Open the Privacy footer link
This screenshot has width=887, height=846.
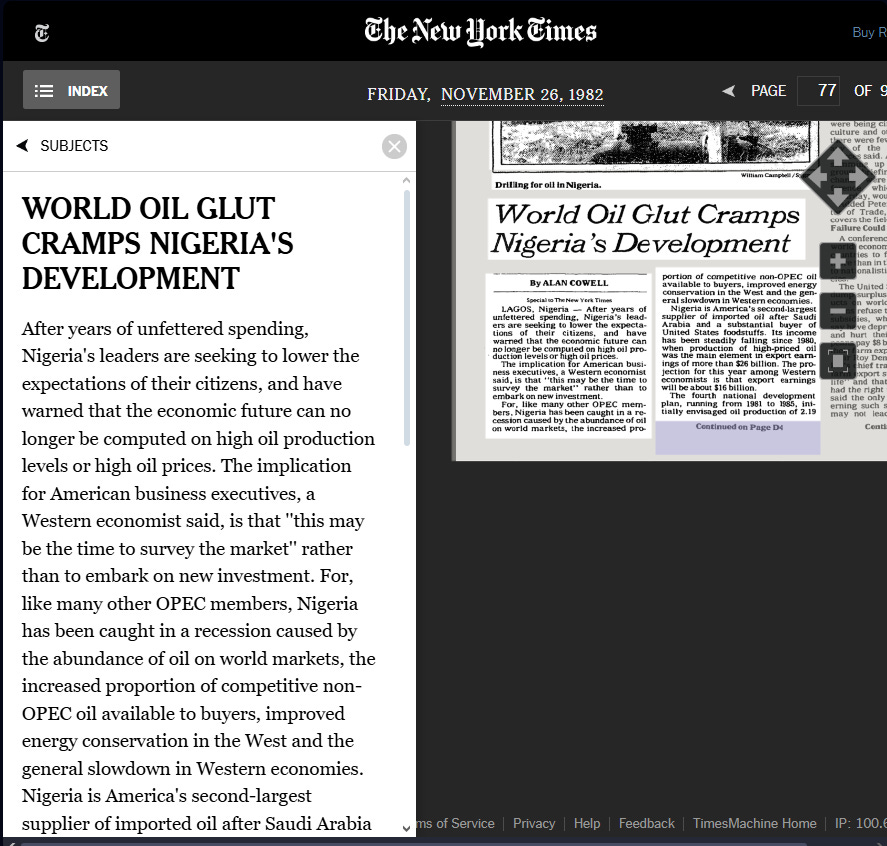[534, 823]
